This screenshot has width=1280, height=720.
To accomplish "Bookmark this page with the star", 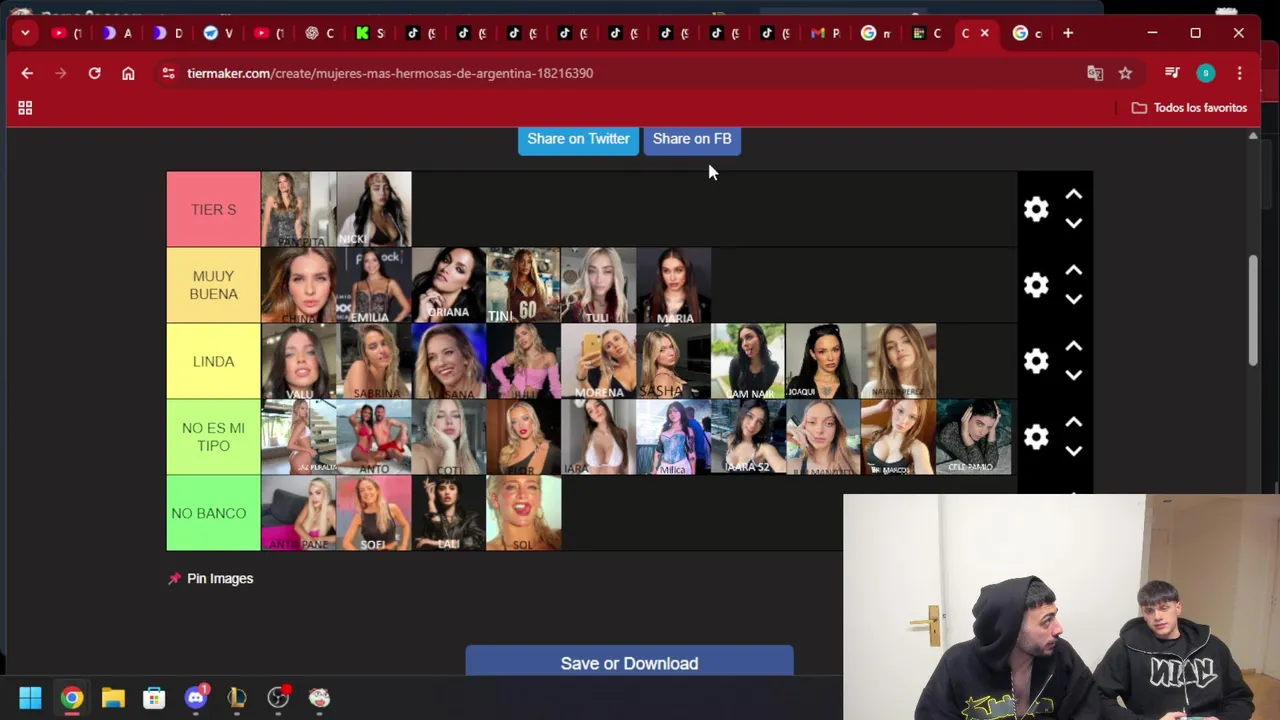I will point(1125,73).
